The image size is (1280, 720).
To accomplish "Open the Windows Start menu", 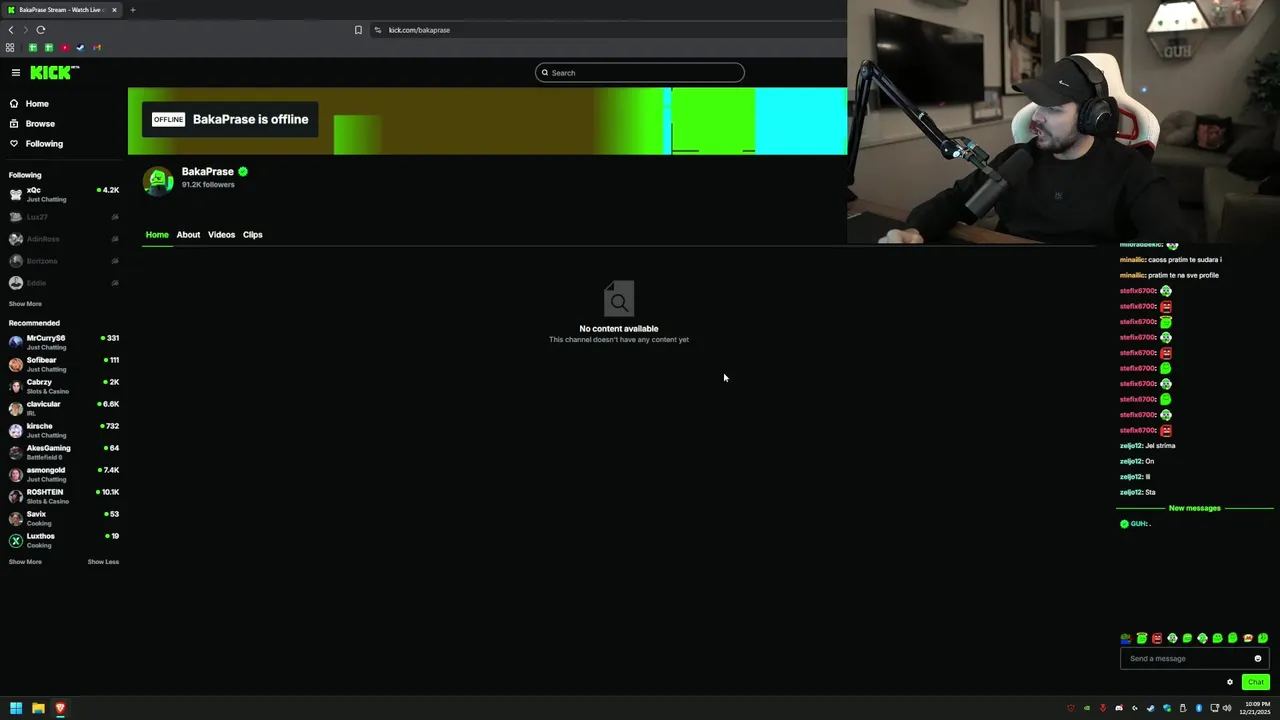I will coord(16,708).
